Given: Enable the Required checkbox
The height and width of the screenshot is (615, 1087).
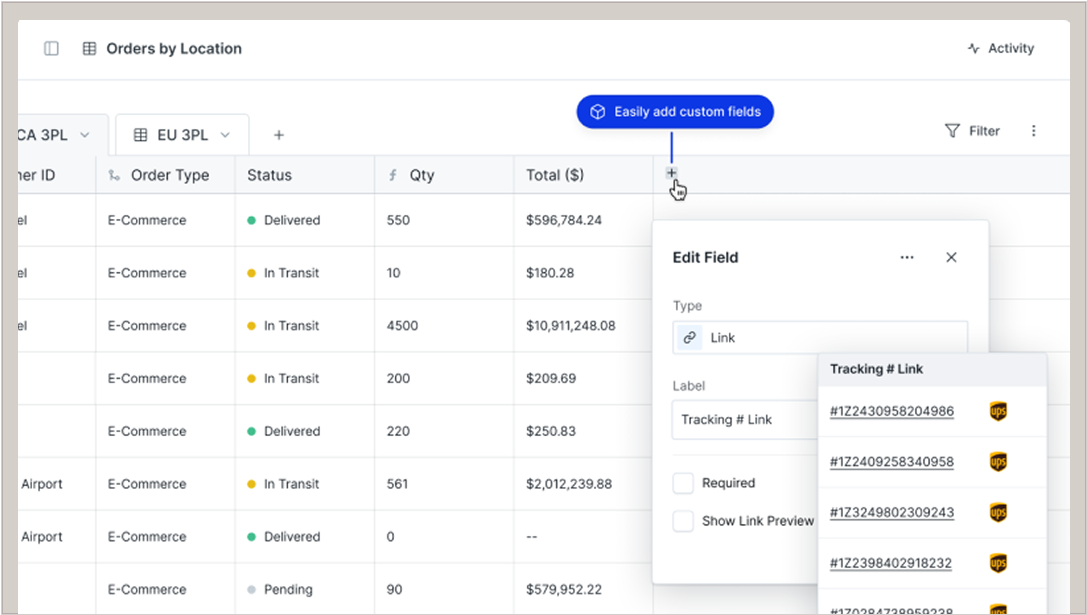Looking at the screenshot, I should pyautogui.click(x=683, y=483).
